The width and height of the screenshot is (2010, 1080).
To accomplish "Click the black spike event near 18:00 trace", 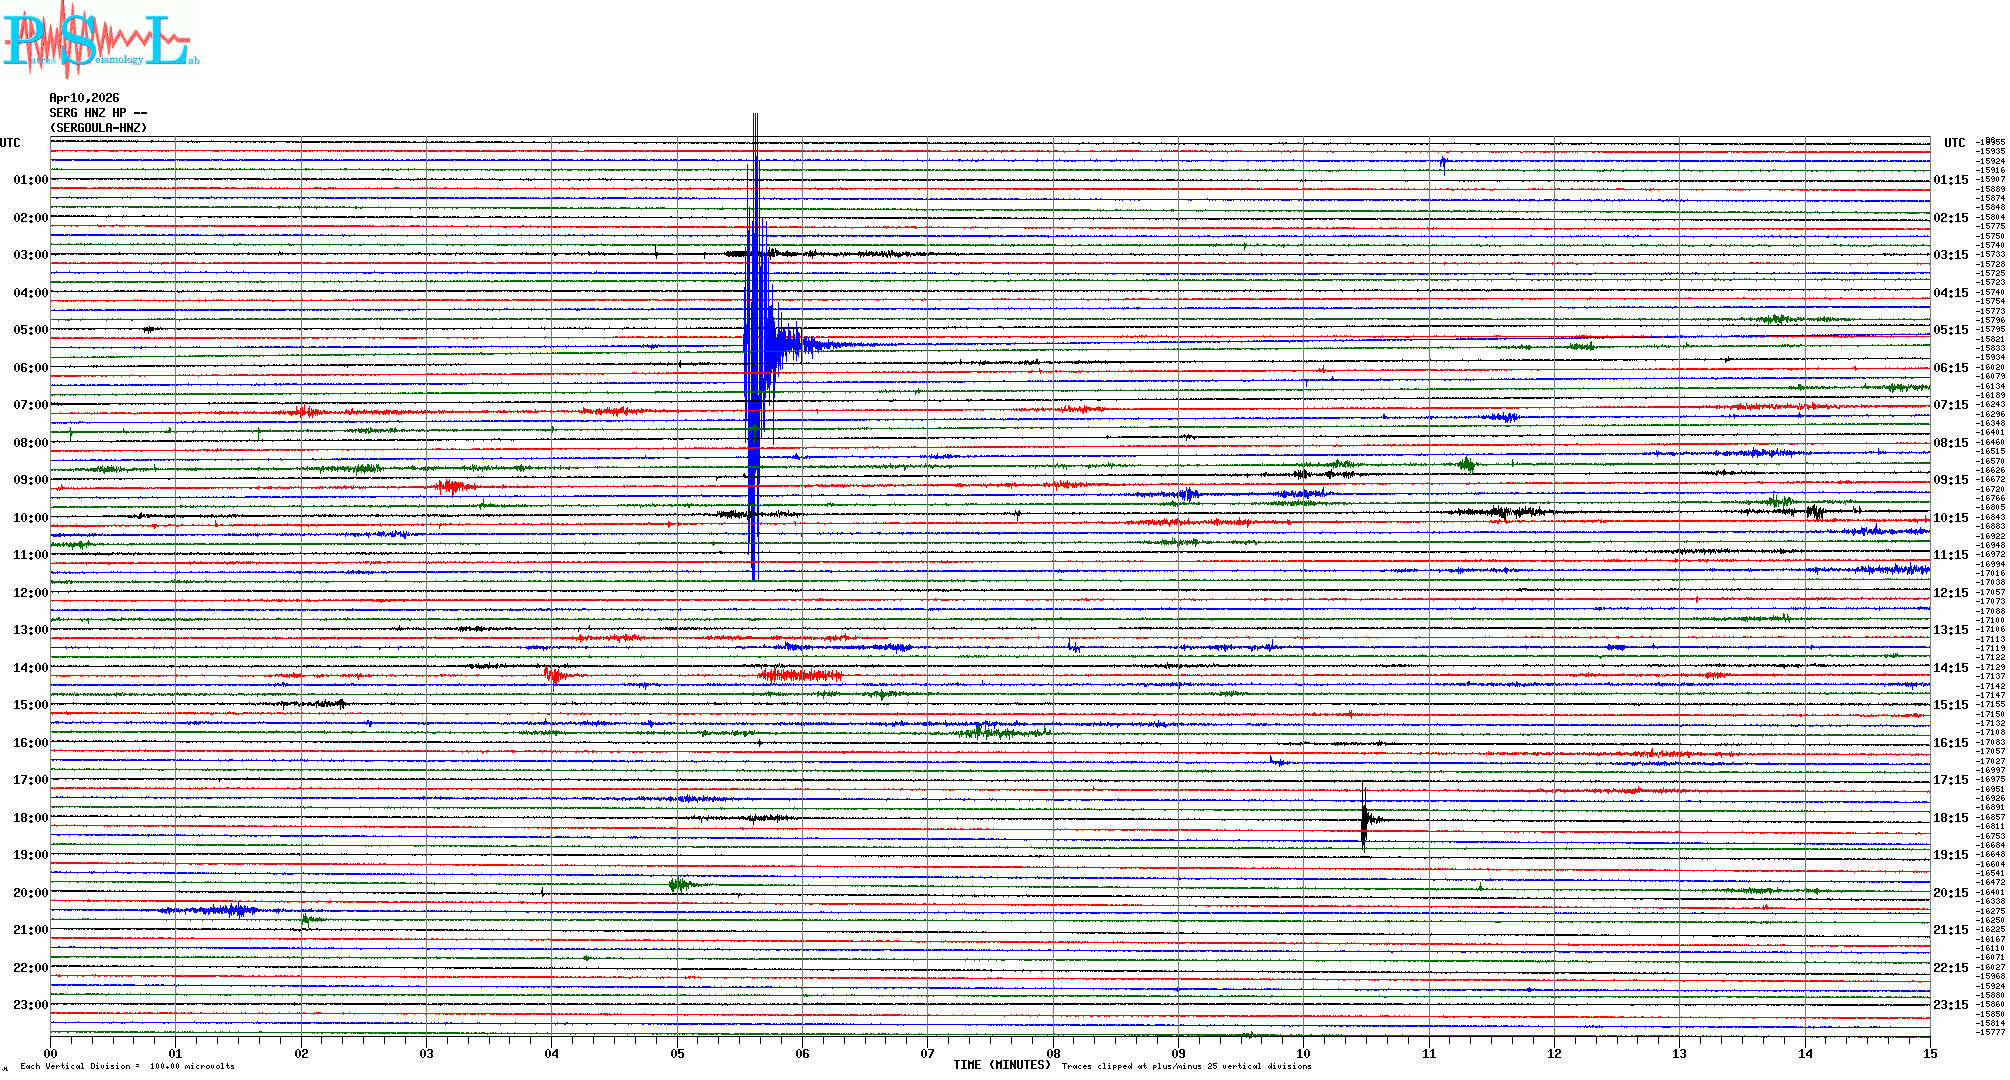I will [1364, 819].
